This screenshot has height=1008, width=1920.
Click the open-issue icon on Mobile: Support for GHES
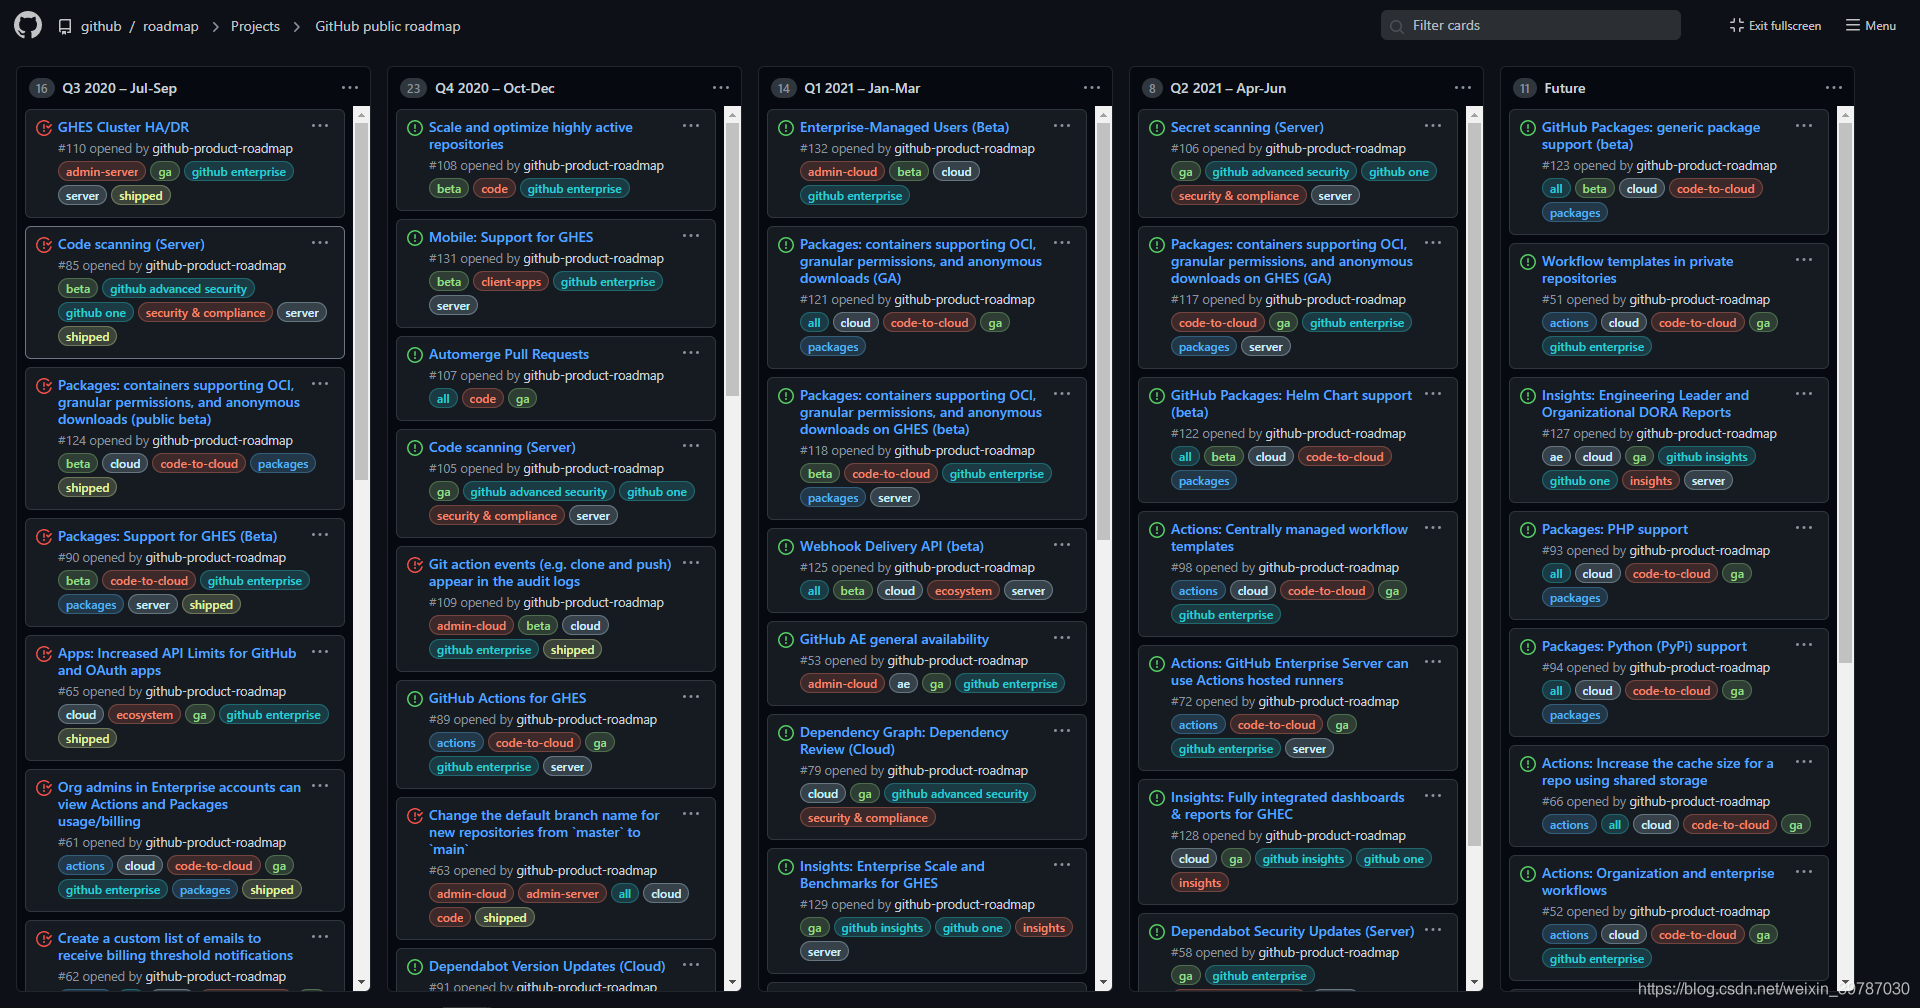click(415, 238)
